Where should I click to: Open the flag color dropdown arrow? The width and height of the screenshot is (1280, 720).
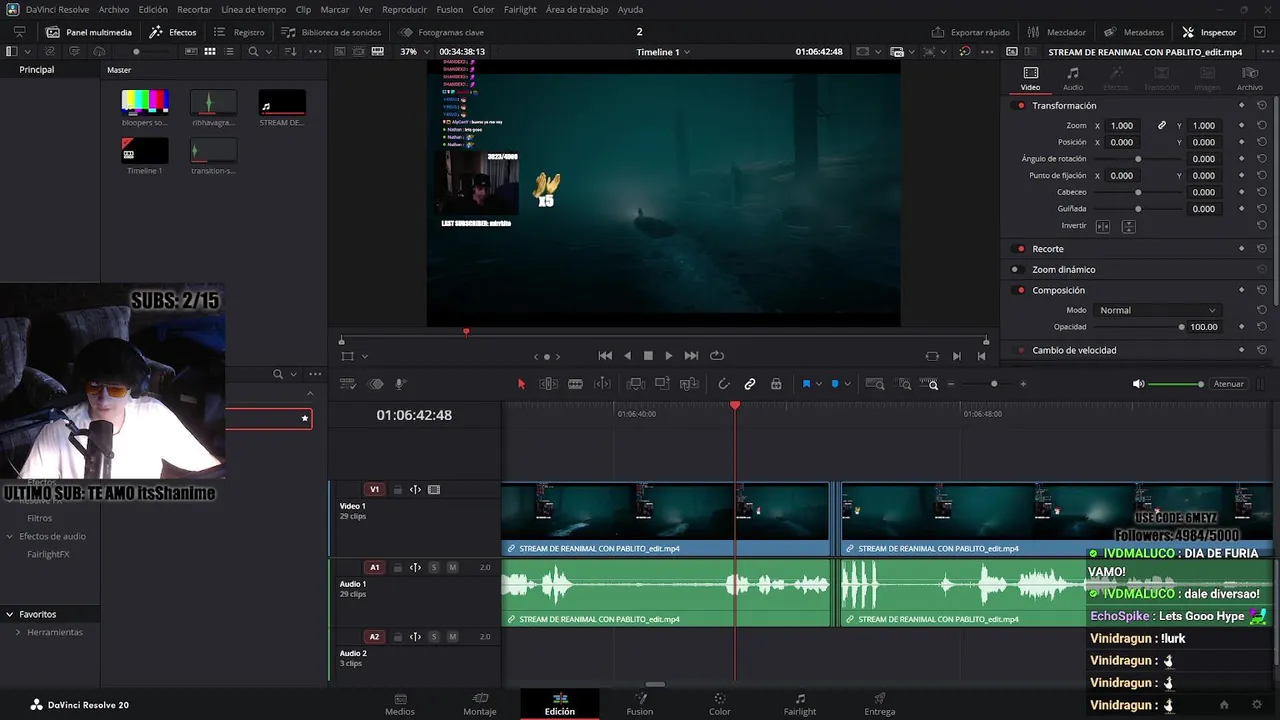pos(819,384)
